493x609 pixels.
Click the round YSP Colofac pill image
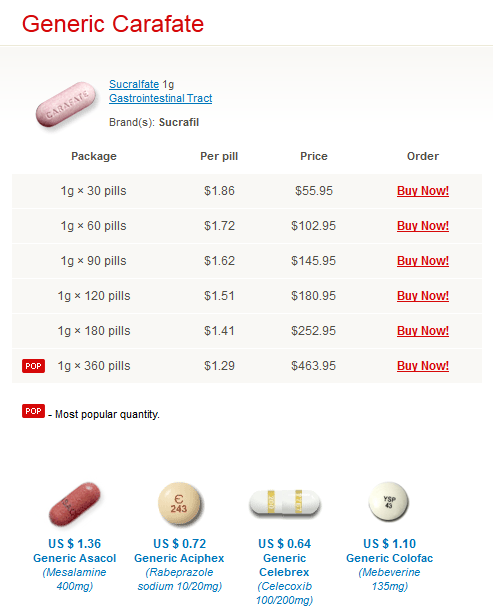coord(388,502)
